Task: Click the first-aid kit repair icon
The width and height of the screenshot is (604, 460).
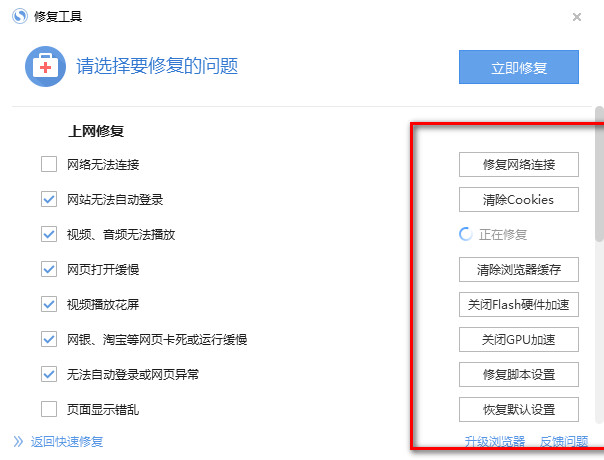Action: click(45, 66)
